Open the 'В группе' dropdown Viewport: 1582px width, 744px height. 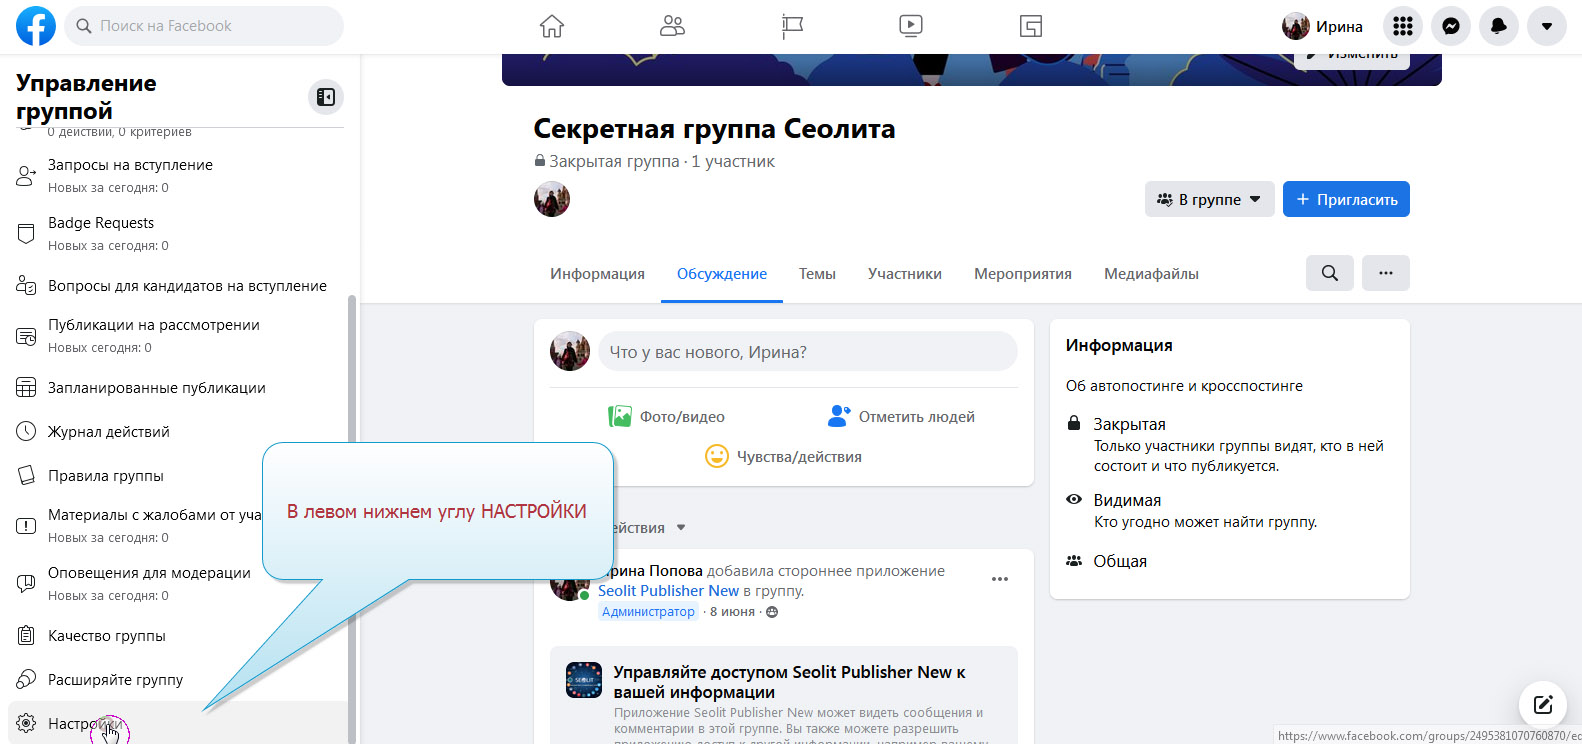point(1209,199)
